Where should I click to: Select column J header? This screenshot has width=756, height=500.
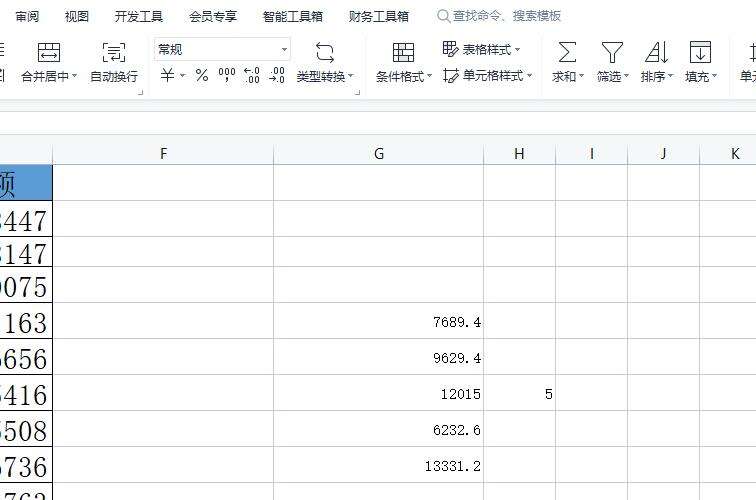tap(663, 154)
